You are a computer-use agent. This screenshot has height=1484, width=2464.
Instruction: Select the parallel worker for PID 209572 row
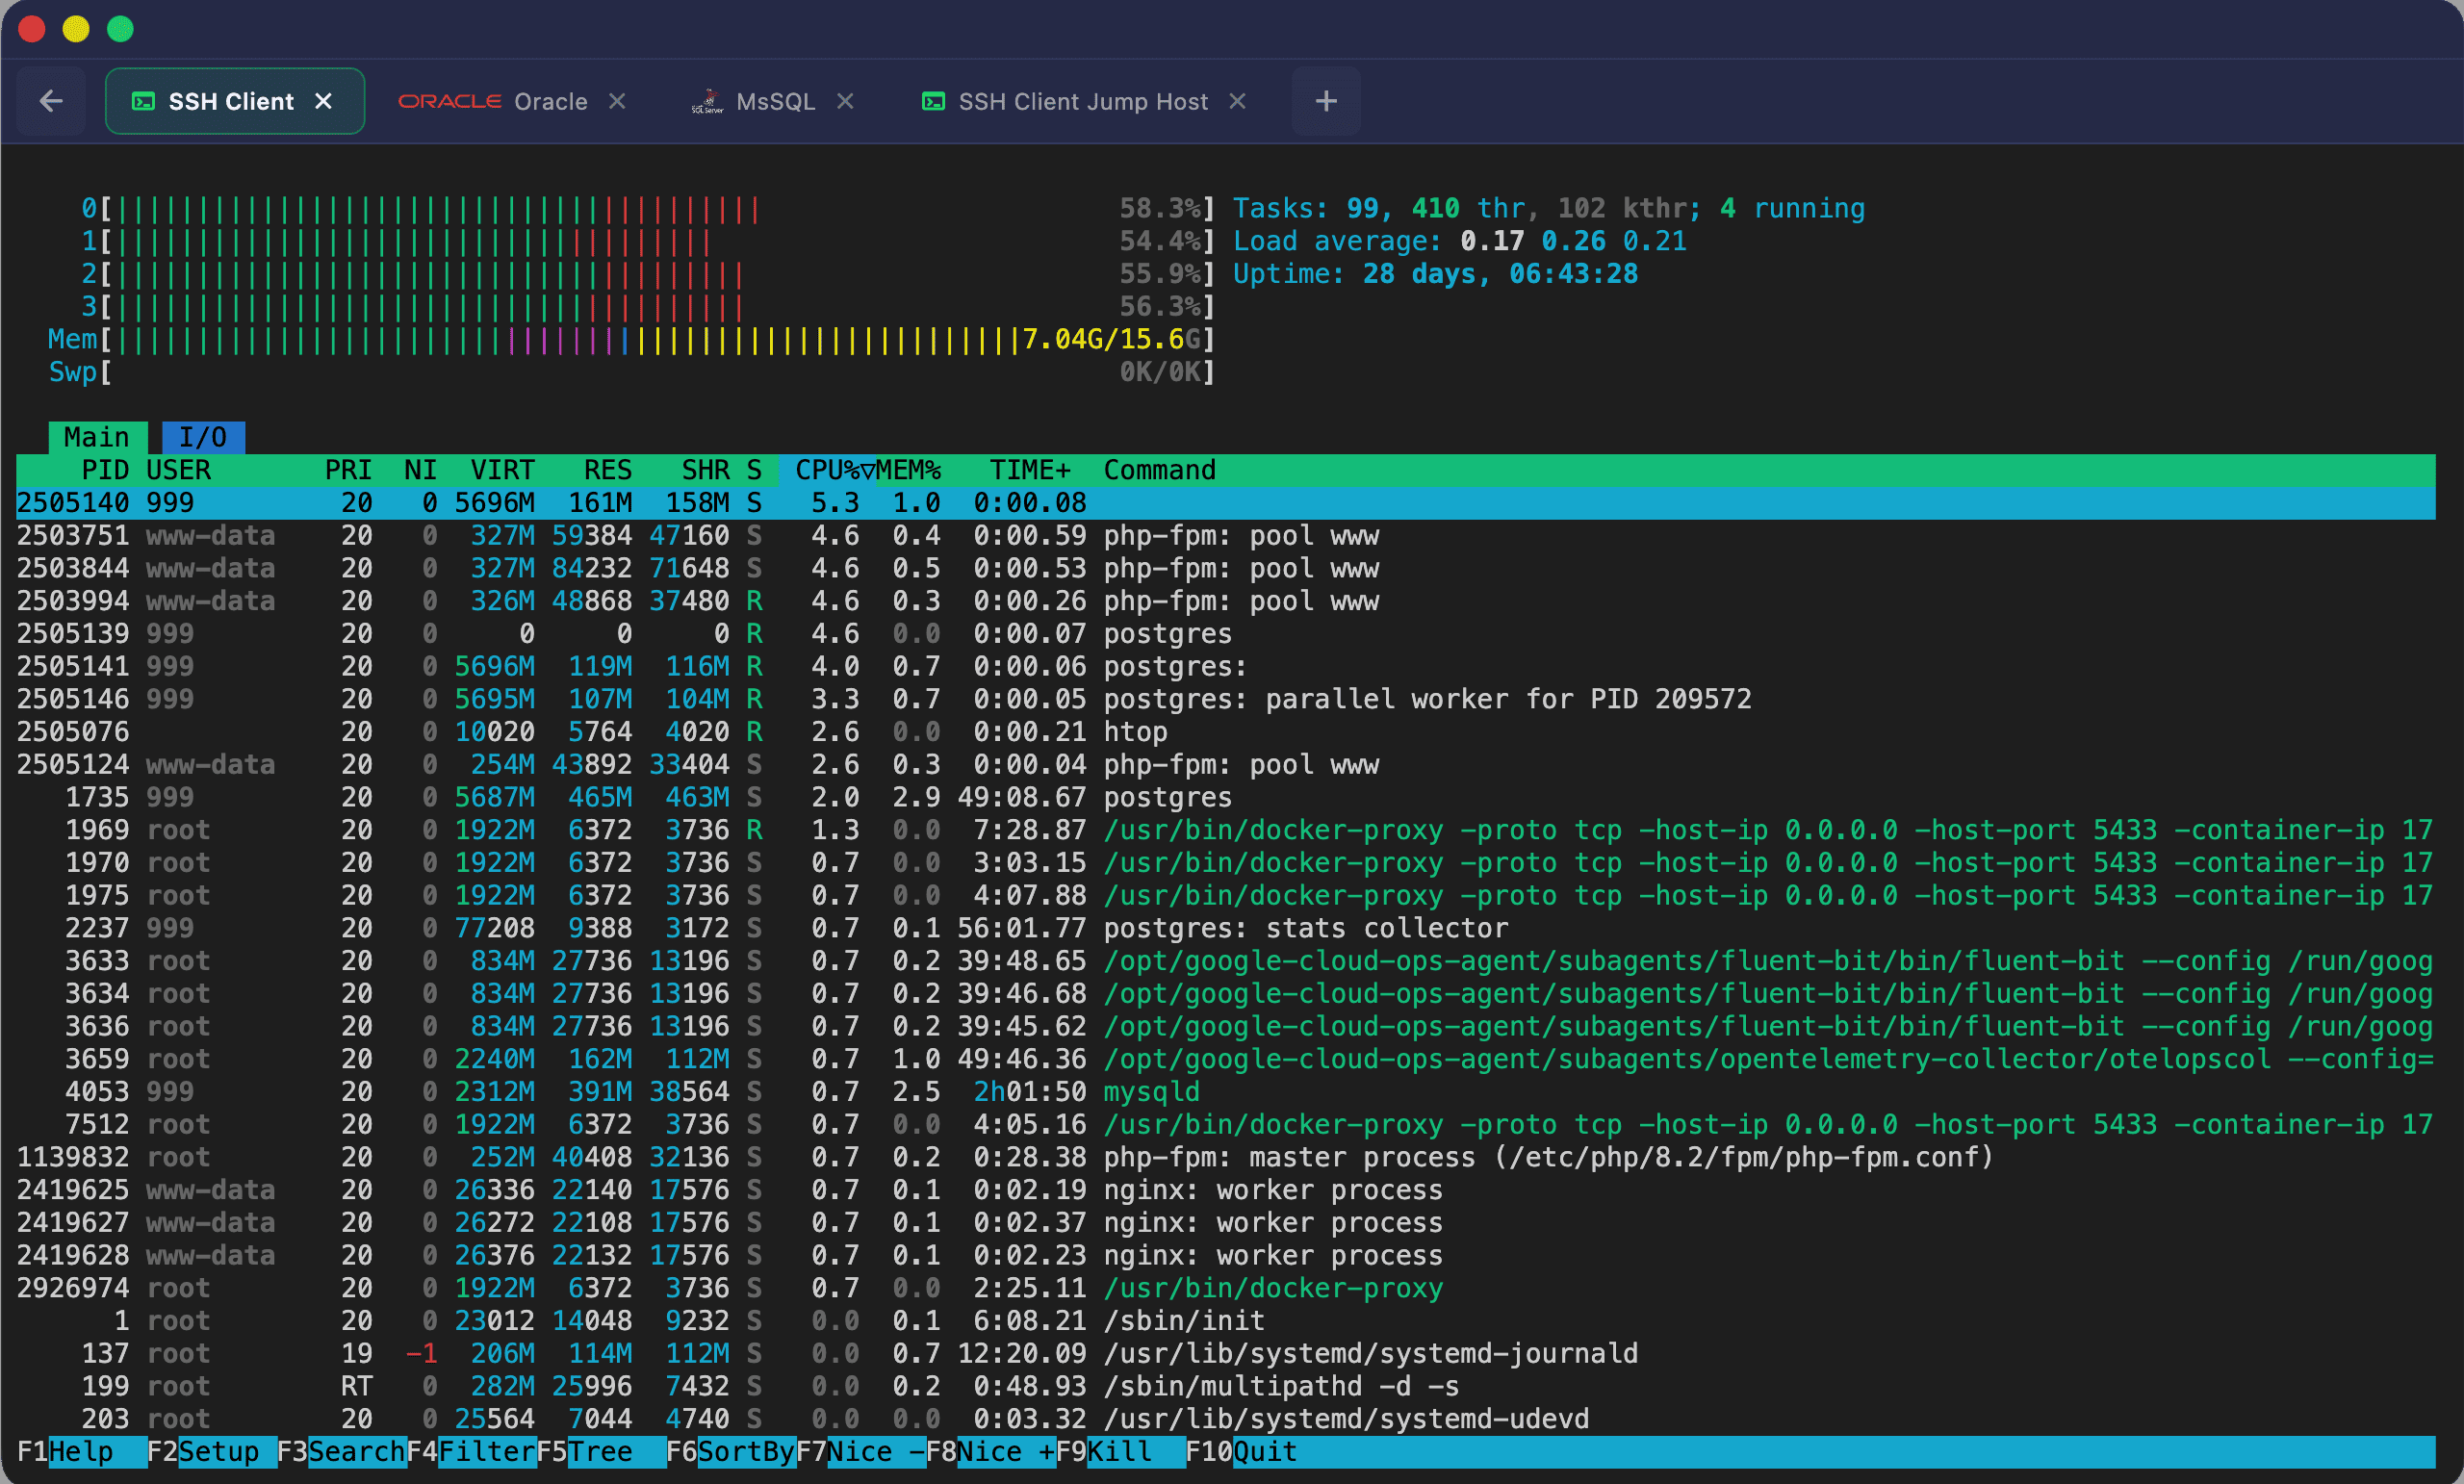point(1225,698)
